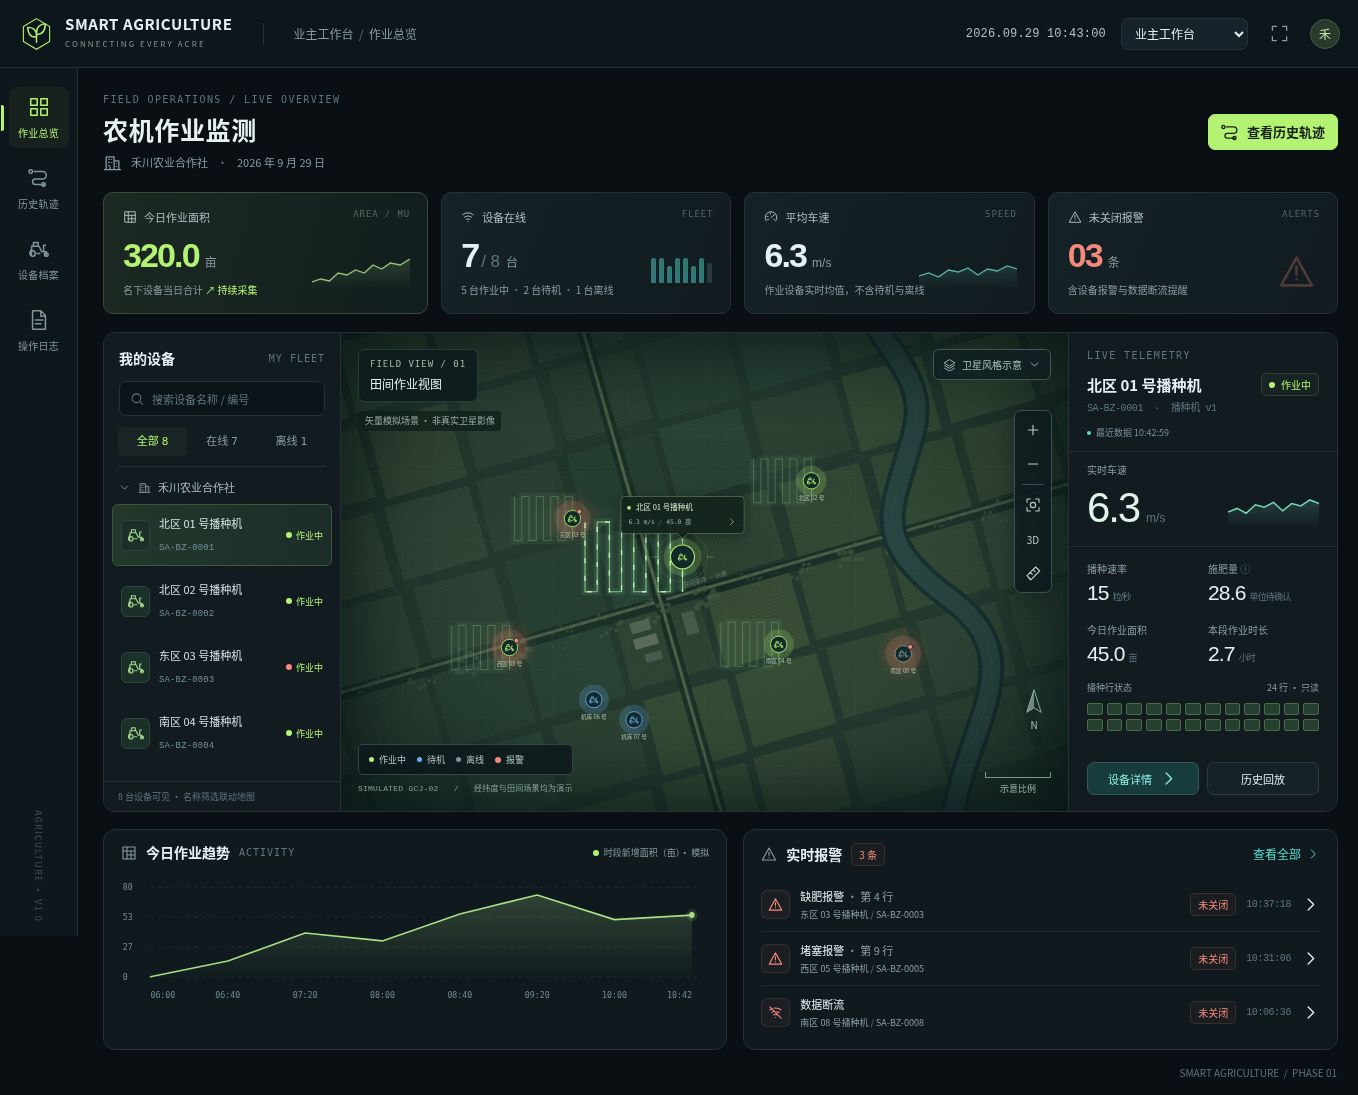
Task: Click the 北区 02 号 map marker
Action: (811, 481)
